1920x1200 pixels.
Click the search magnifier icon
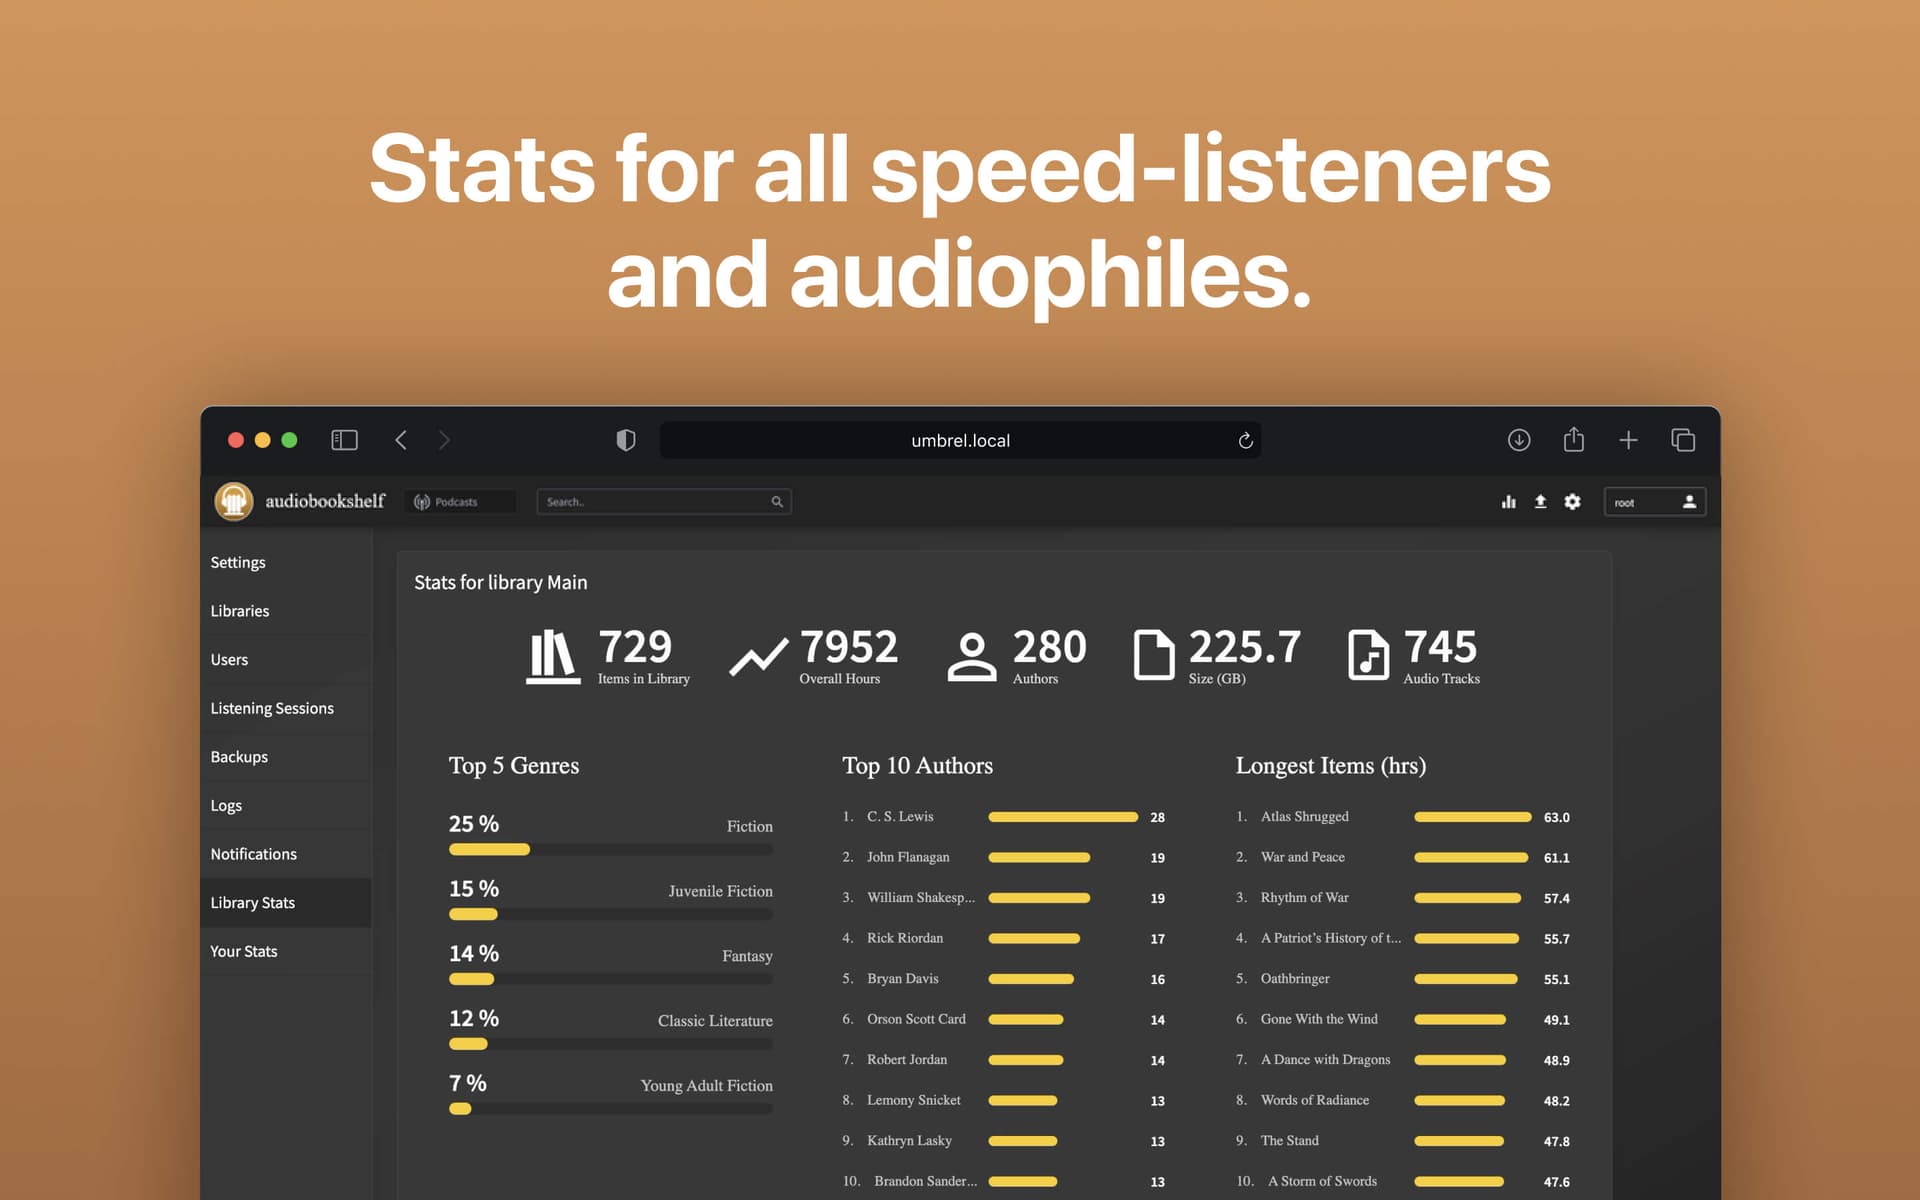pos(777,501)
